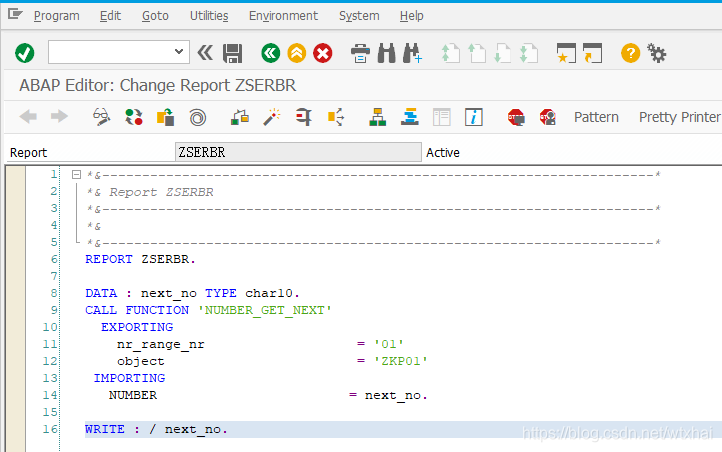Click the Direct Processing test icon
Image resolution: width=722 pixels, height=452 pixels.
coord(303,117)
